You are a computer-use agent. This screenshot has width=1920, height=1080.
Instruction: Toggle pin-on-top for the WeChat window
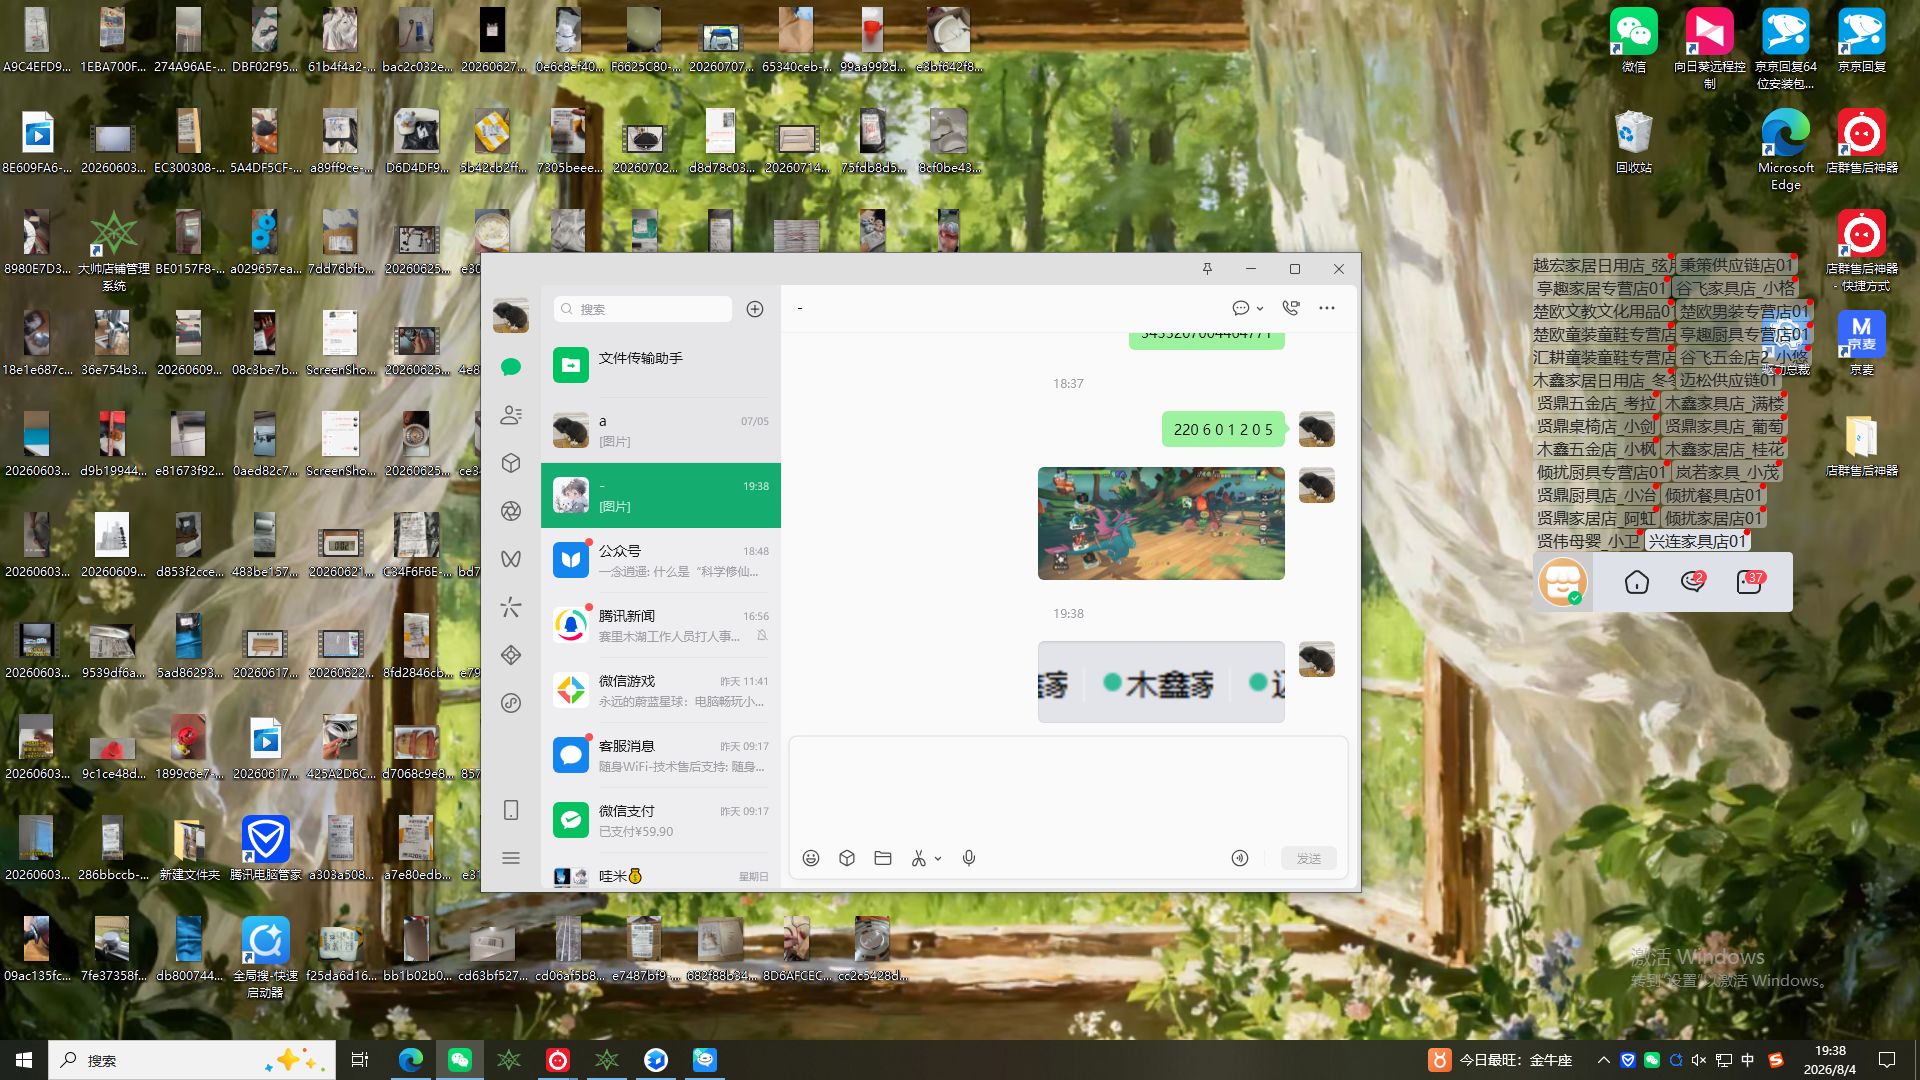tap(1207, 269)
